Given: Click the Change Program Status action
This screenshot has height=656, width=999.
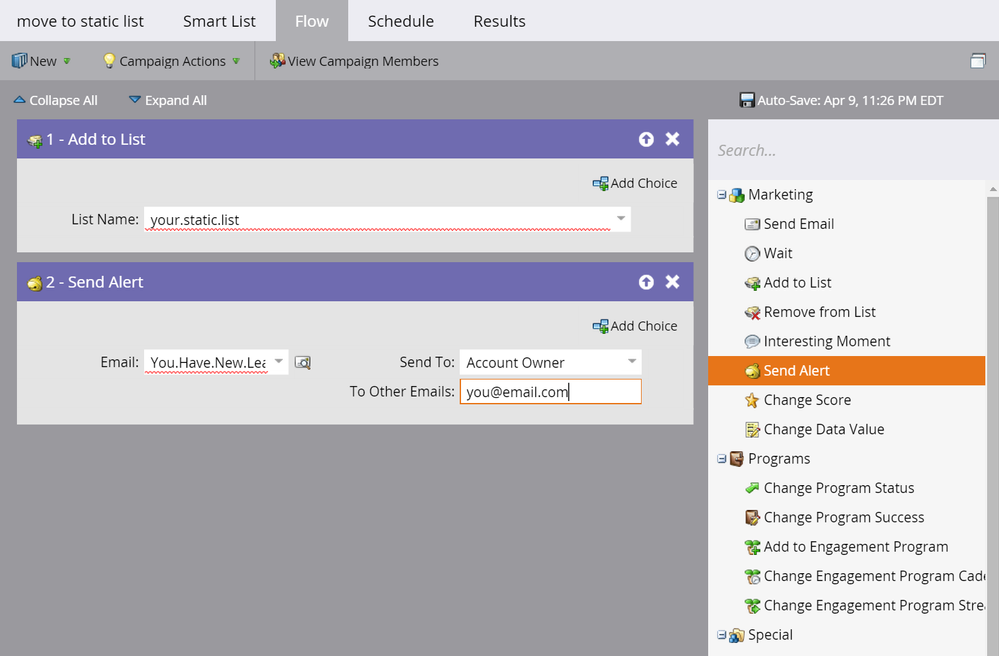Looking at the screenshot, I should pos(838,488).
